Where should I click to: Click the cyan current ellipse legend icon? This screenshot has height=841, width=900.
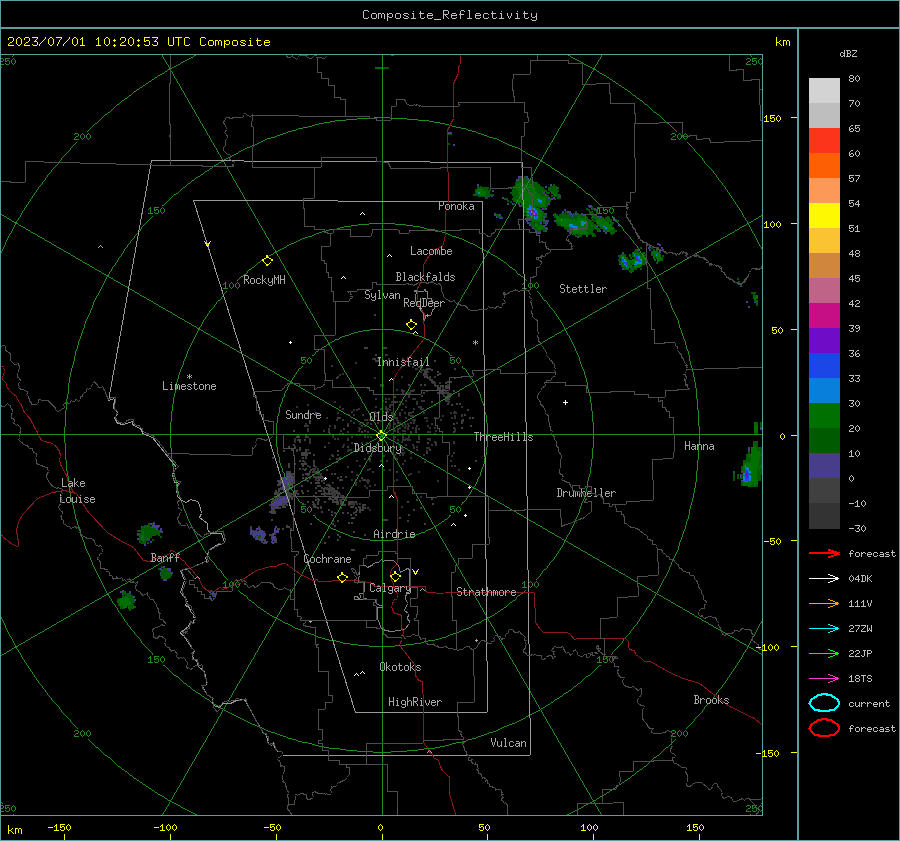[824, 703]
